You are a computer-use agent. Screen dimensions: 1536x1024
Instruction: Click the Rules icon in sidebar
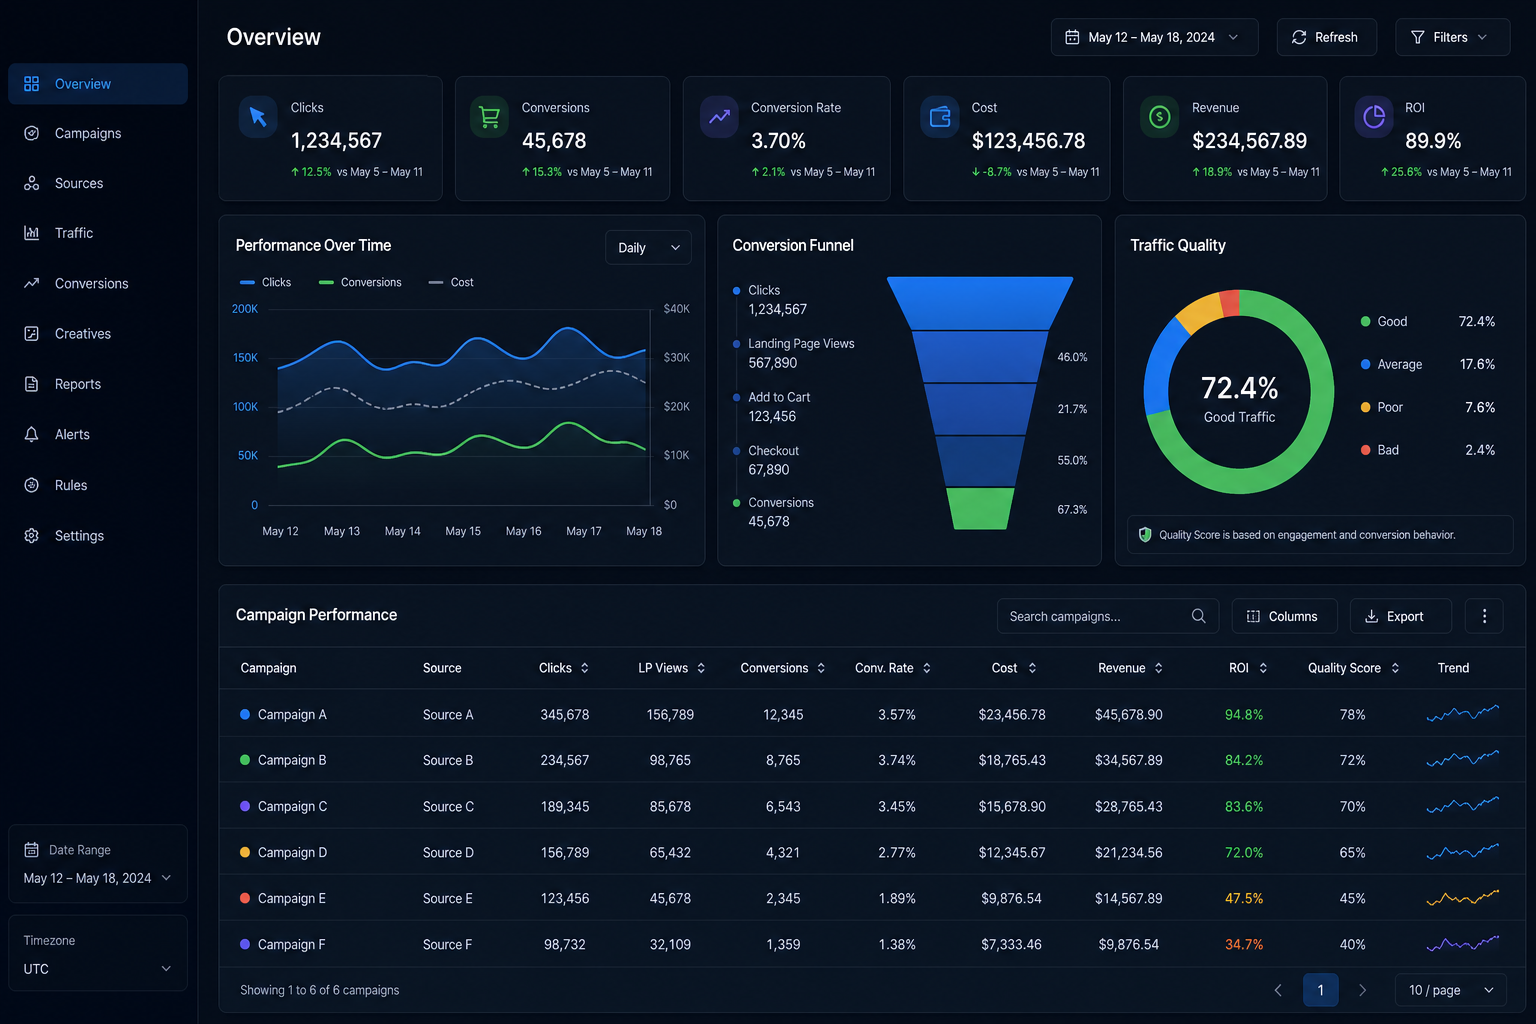(31, 485)
